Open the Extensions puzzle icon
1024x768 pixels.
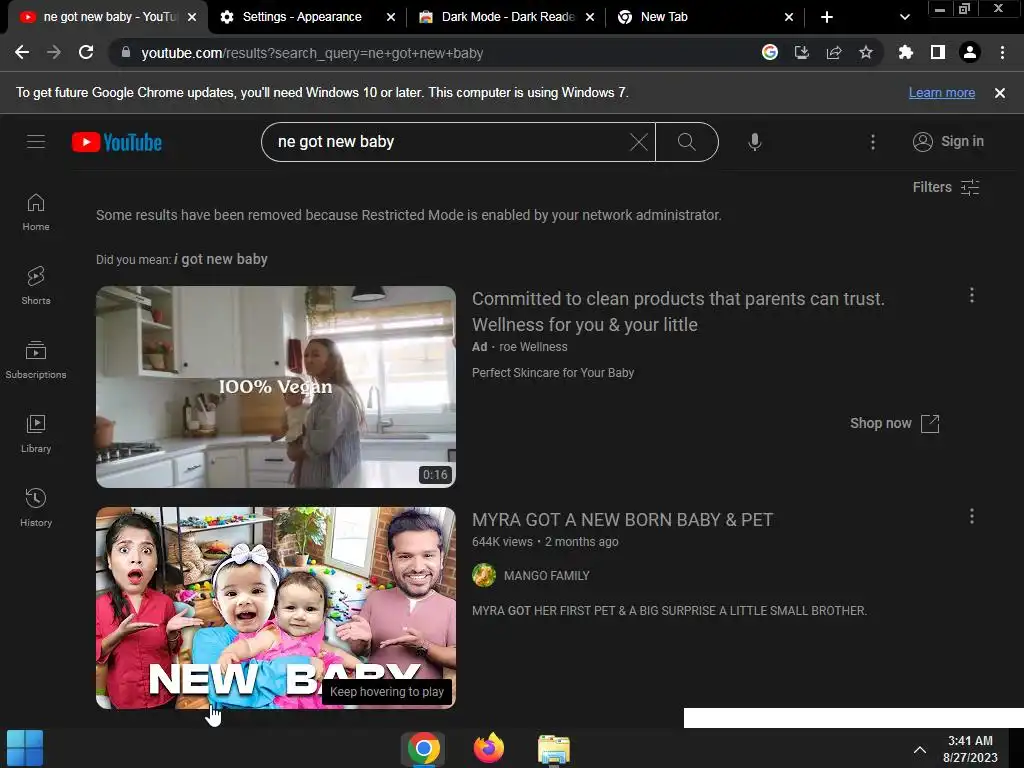coord(905,52)
